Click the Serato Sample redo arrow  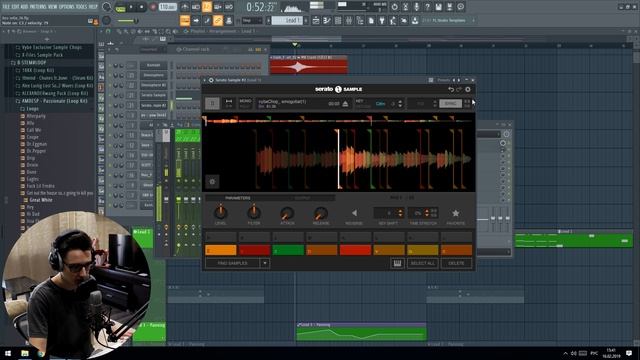tap(459, 89)
